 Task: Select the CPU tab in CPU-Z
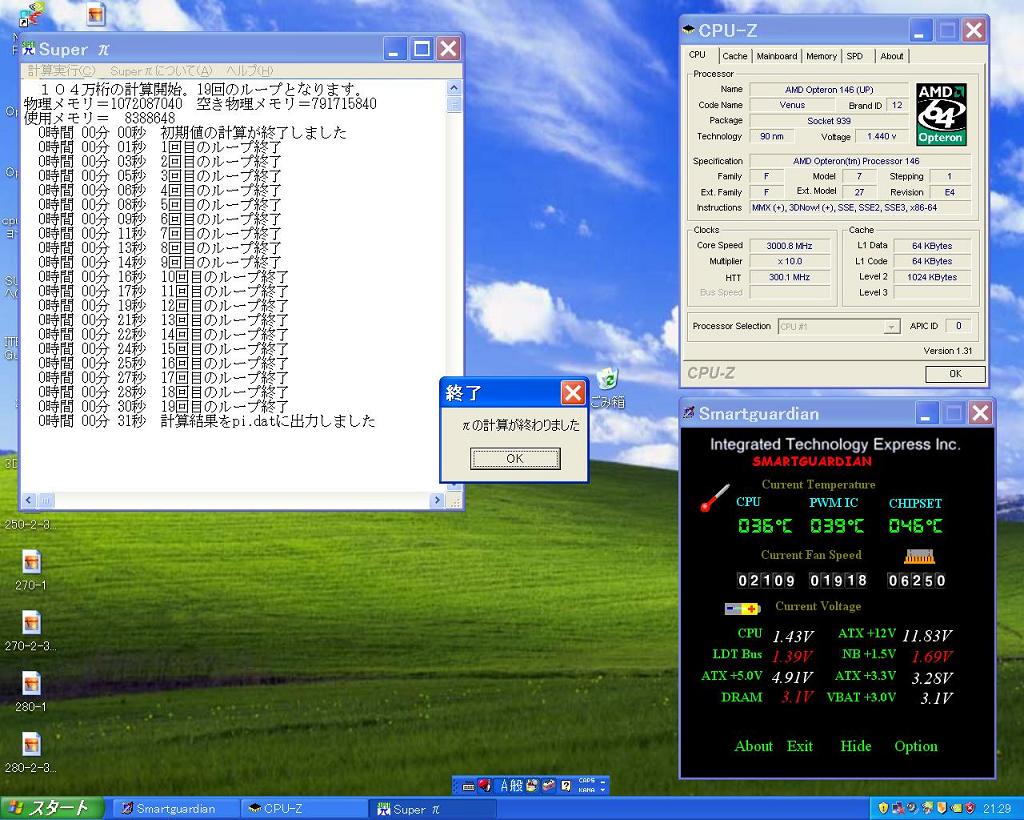click(x=697, y=55)
